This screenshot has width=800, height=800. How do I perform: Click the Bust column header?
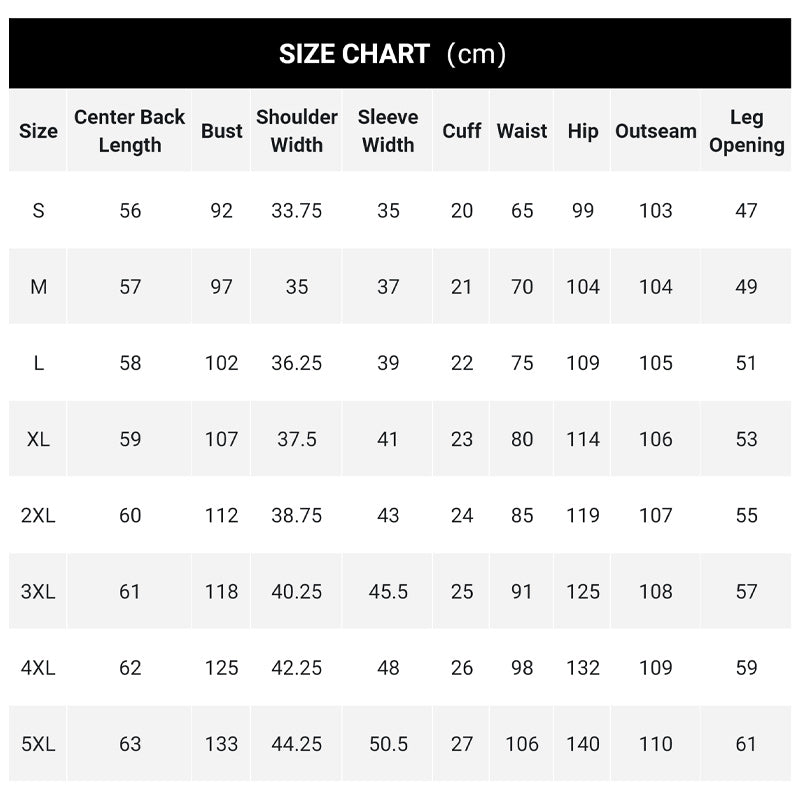coord(221,131)
